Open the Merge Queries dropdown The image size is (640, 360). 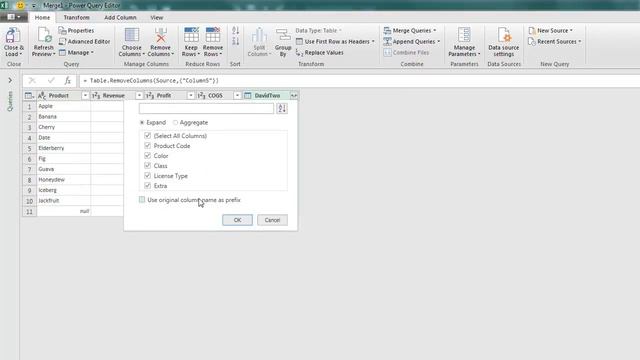click(x=410, y=31)
